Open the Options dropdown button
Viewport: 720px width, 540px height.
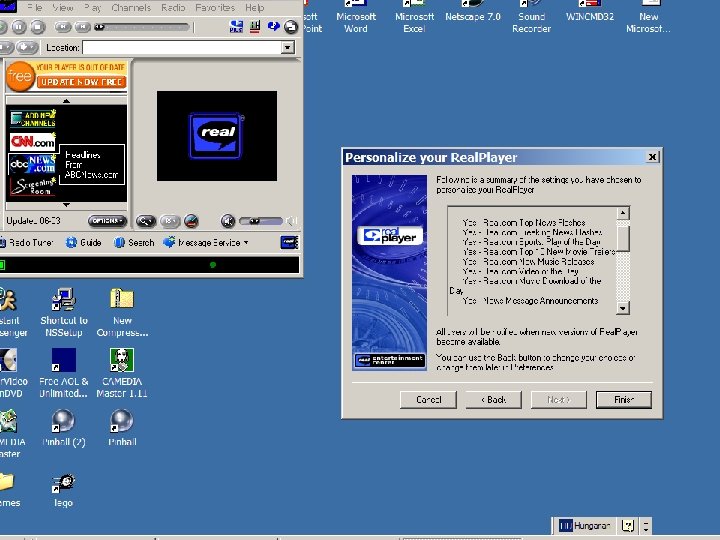[107, 221]
